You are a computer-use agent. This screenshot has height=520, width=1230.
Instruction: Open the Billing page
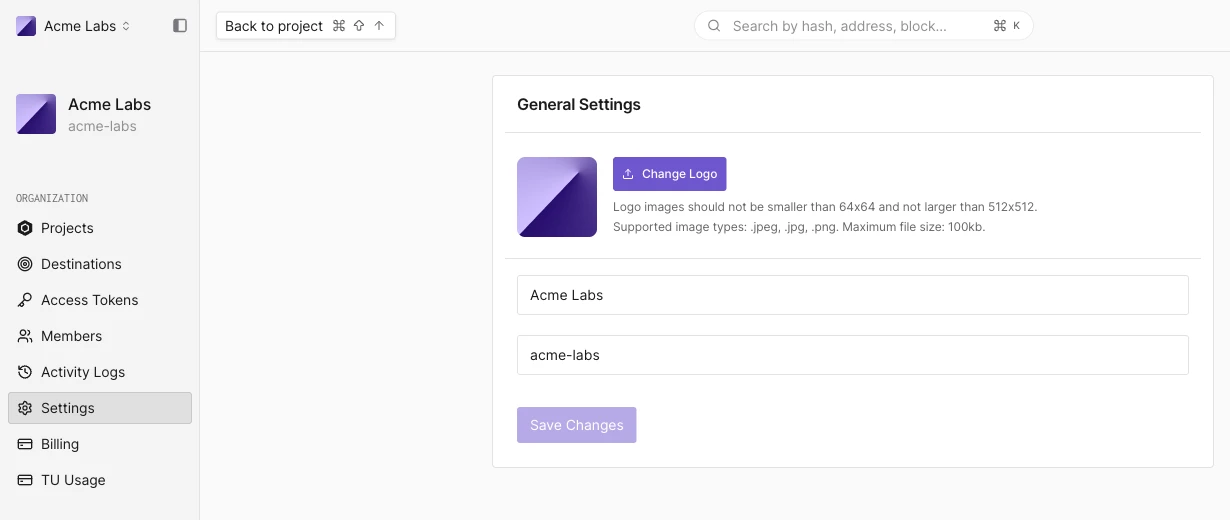(100, 444)
